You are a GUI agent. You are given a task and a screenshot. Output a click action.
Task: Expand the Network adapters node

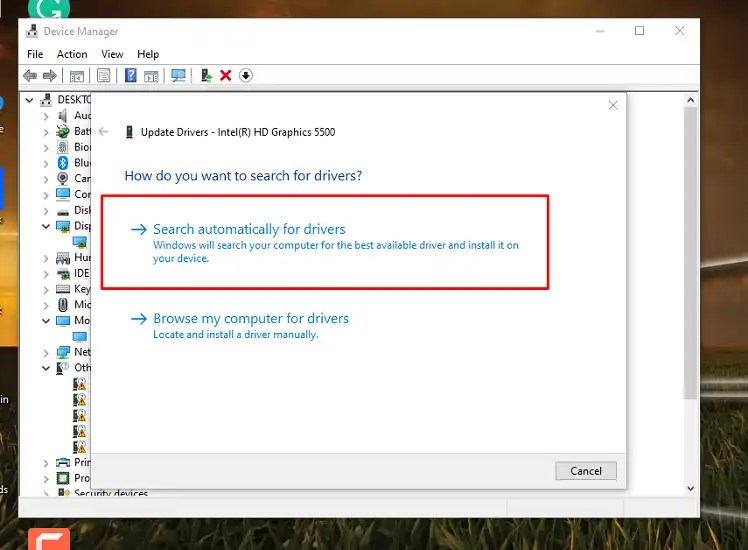click(46, 353)
